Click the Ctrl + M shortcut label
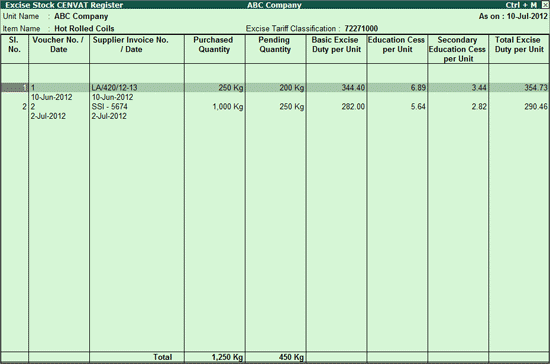550x364 pixels. click(x=521, y=5)
